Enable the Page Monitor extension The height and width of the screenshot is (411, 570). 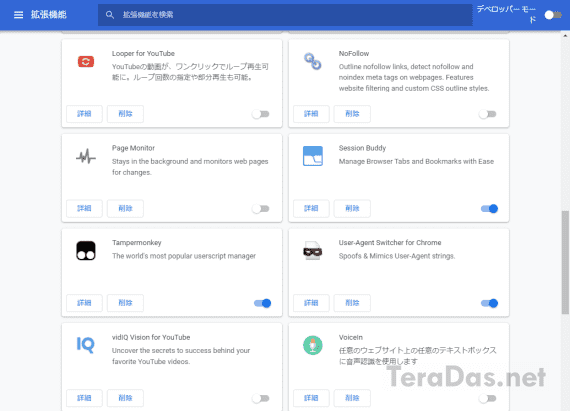pos(261,209)
